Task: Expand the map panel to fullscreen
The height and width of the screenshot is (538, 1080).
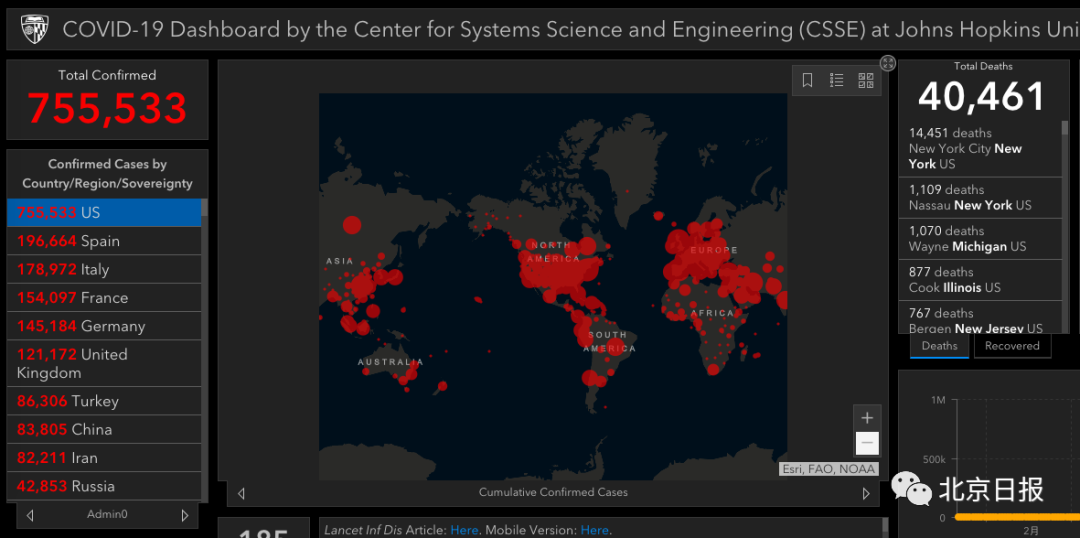Action: click(888, 63)
